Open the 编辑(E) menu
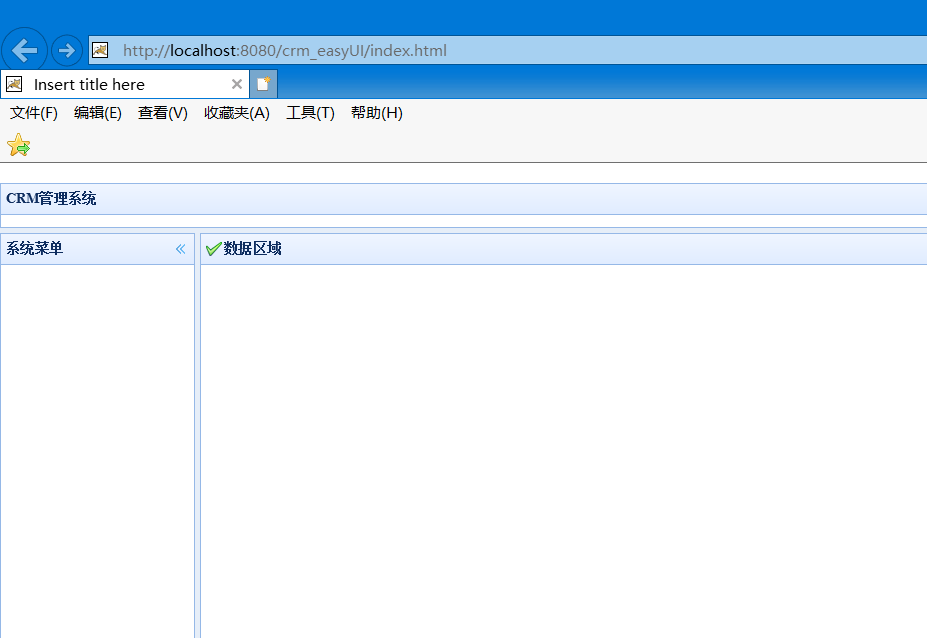 coord(97,113)
